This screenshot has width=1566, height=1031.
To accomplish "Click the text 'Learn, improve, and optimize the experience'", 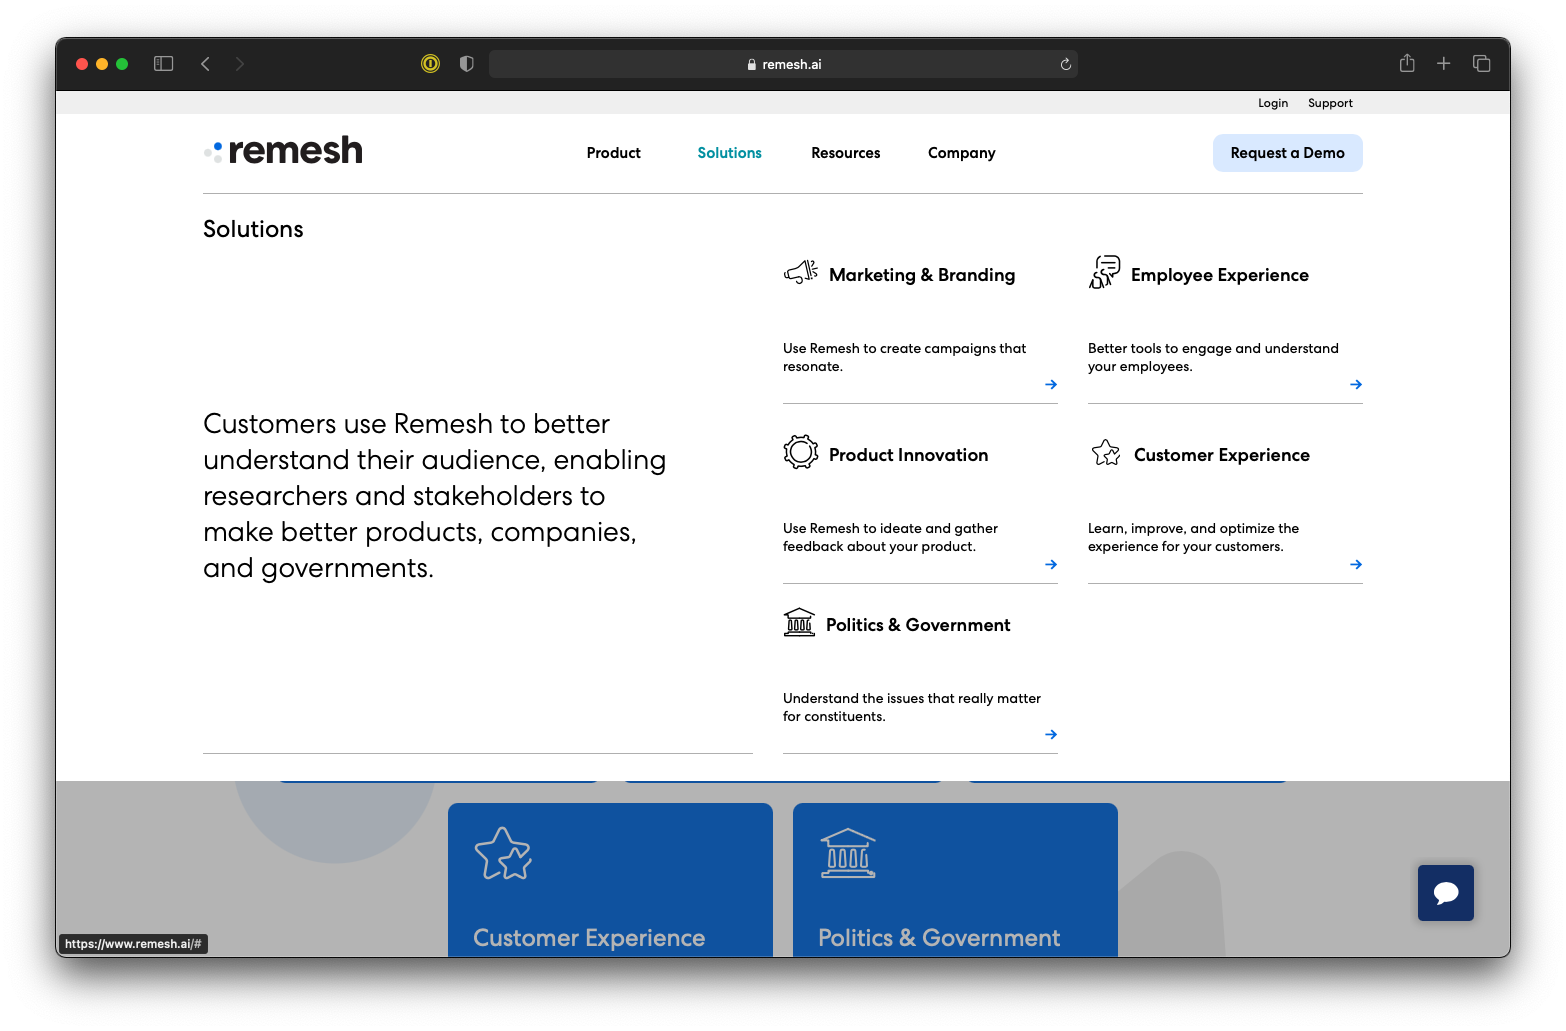I will coord(1193,537).
